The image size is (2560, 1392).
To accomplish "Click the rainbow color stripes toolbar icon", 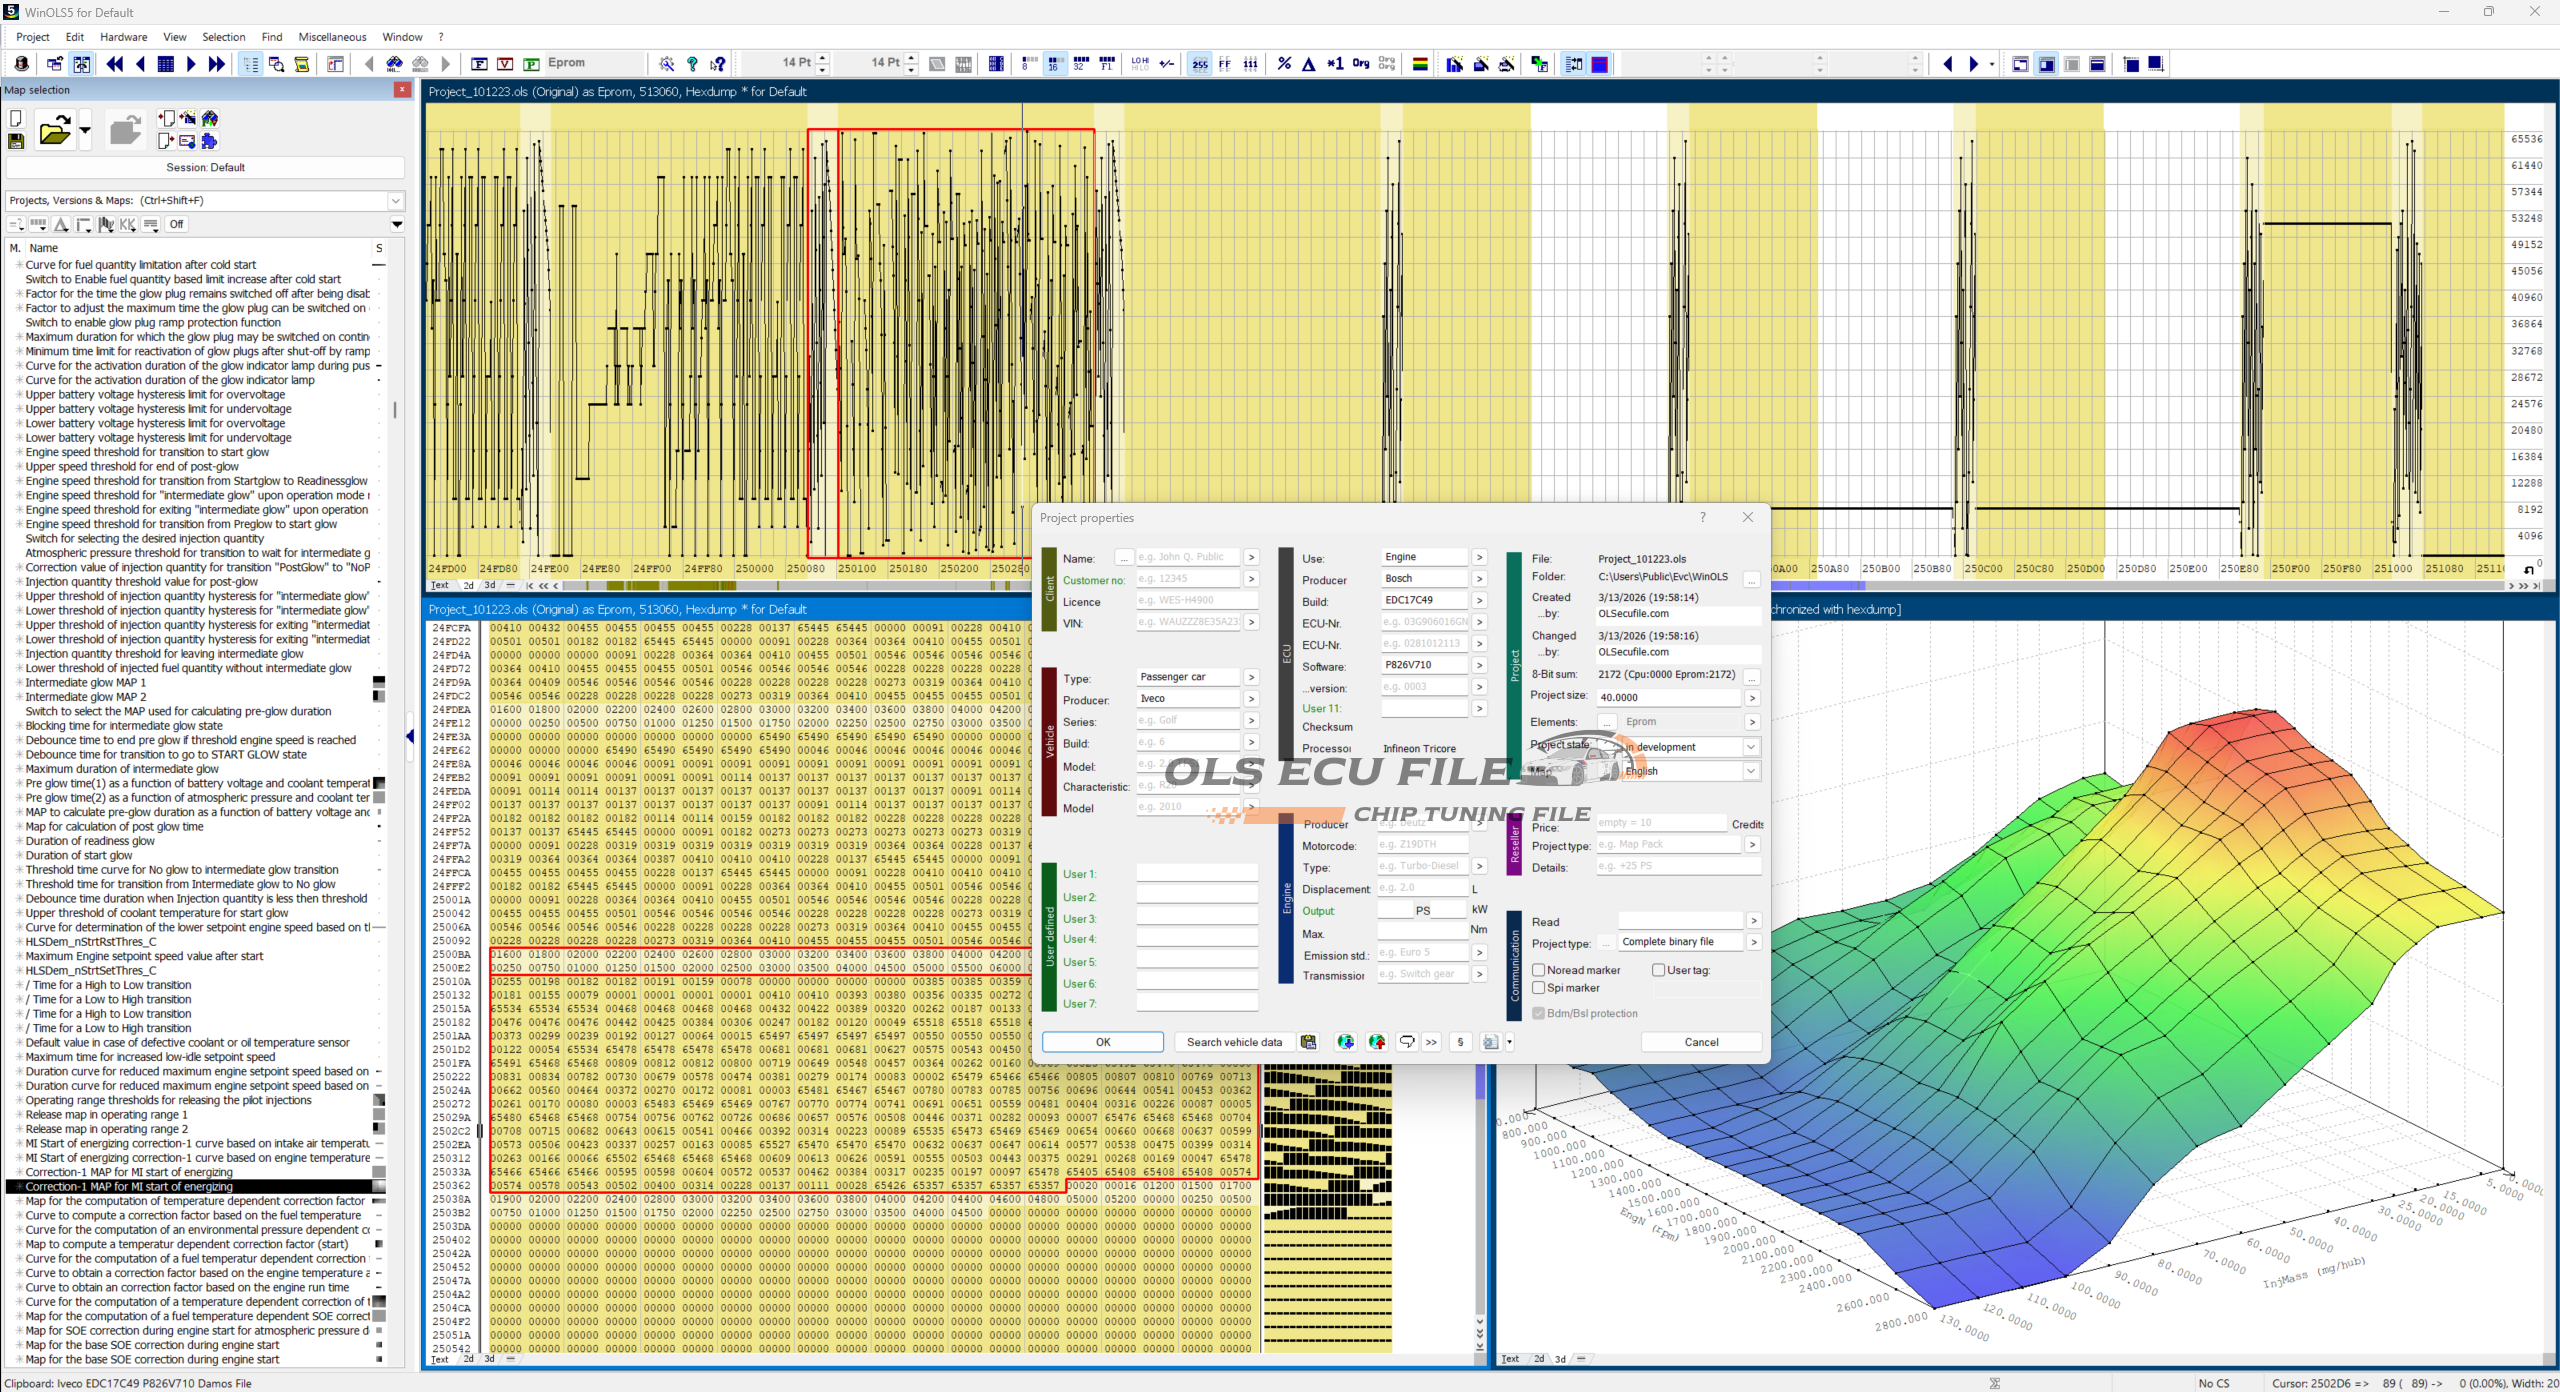I will tap(1420, 64).
